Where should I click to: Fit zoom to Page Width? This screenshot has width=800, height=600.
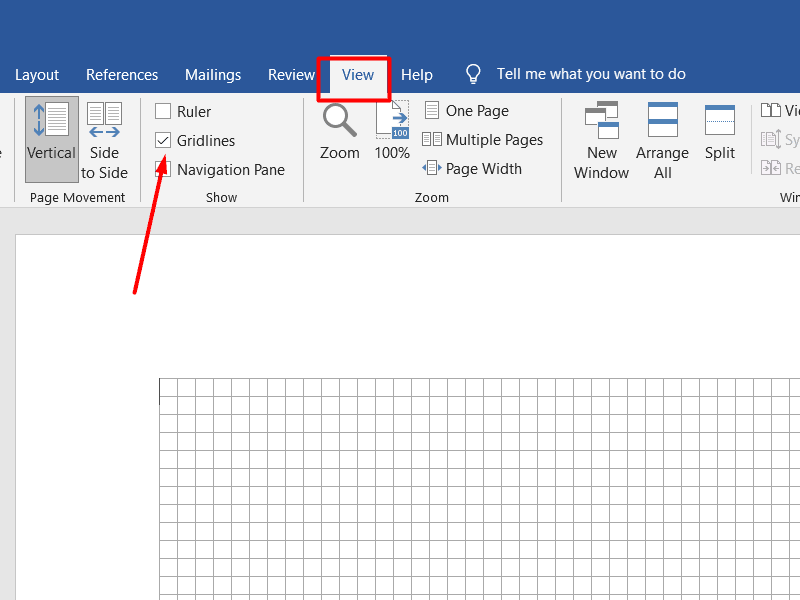tap(473, 169)
